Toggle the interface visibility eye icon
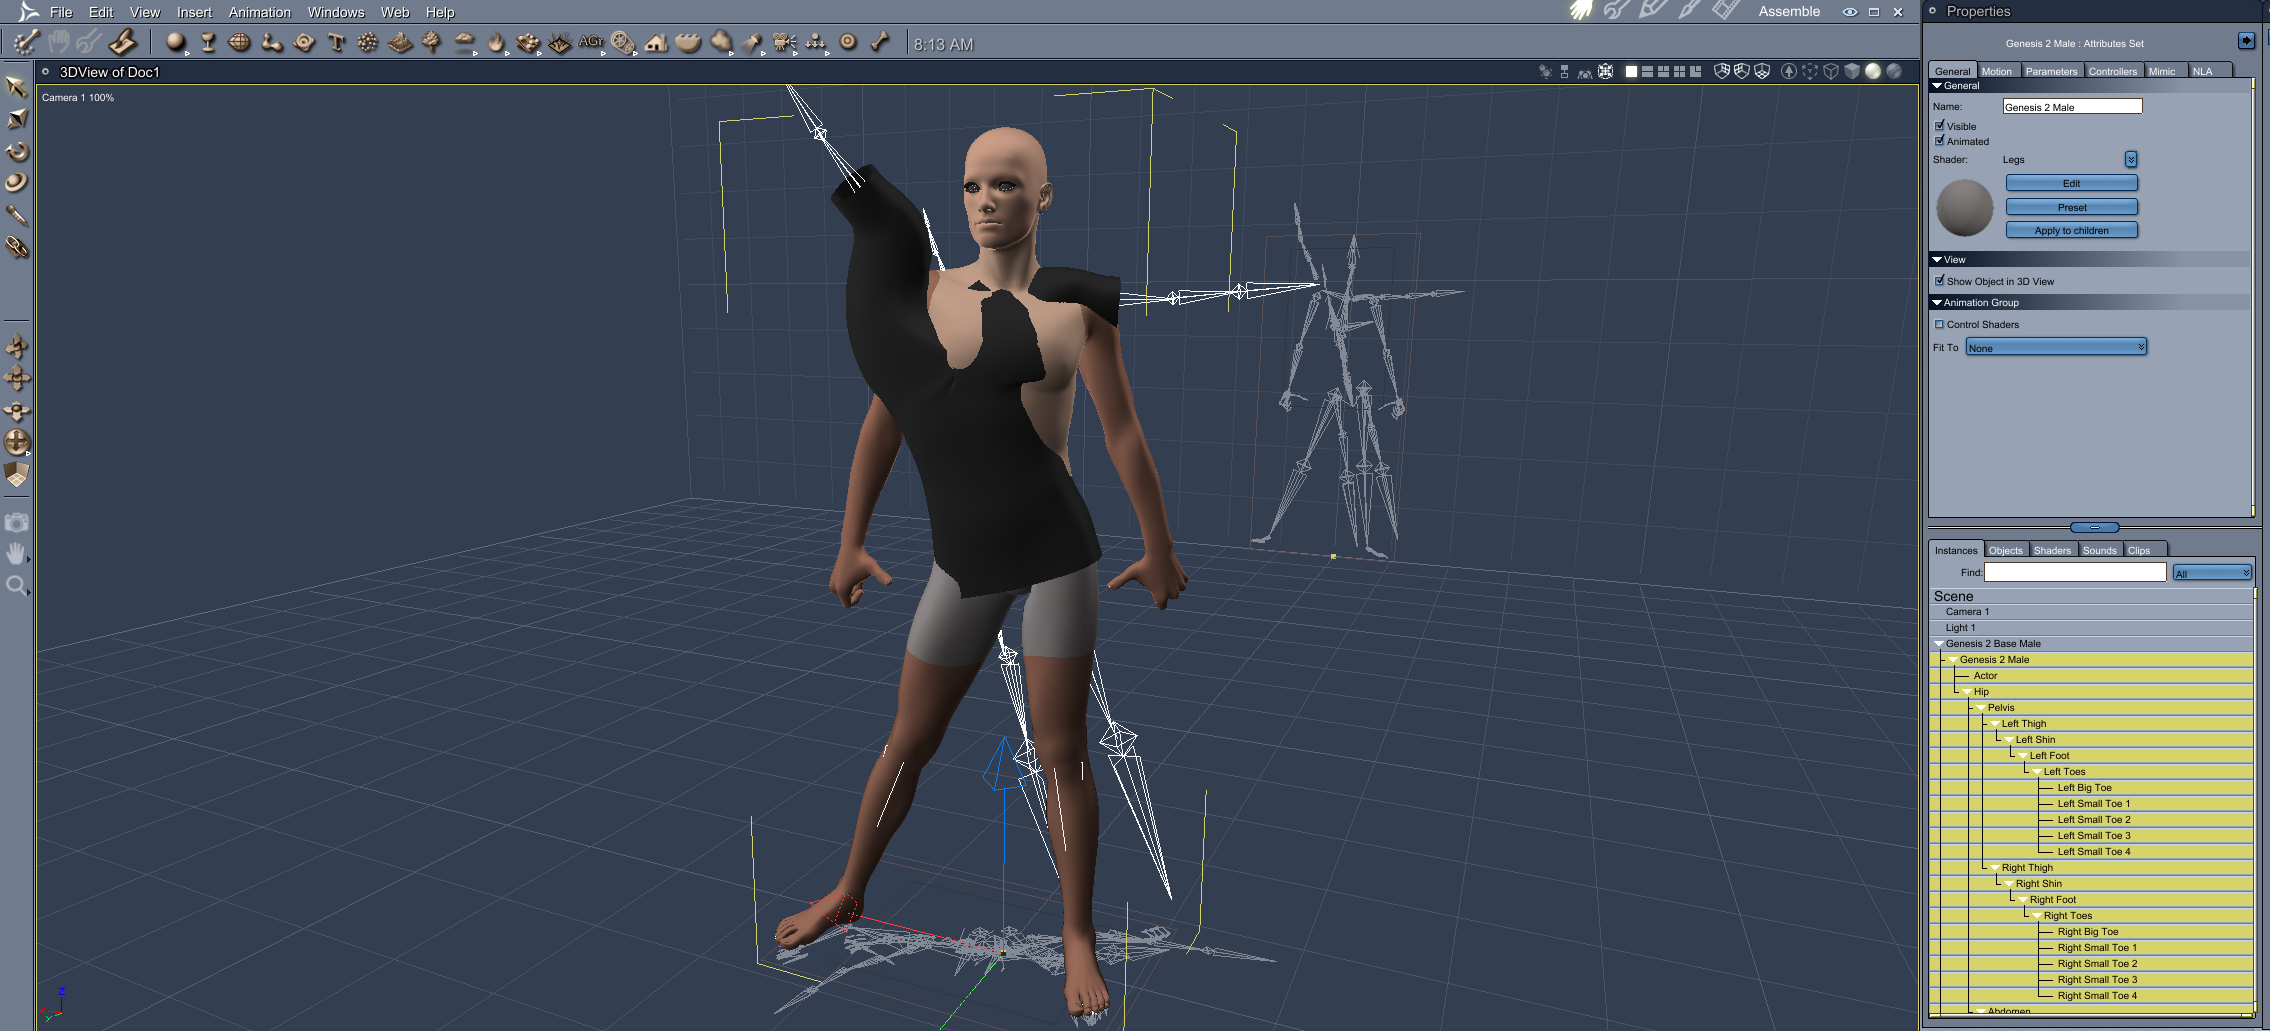The image size is (2270, 1031). click(x=1850, y=12)
